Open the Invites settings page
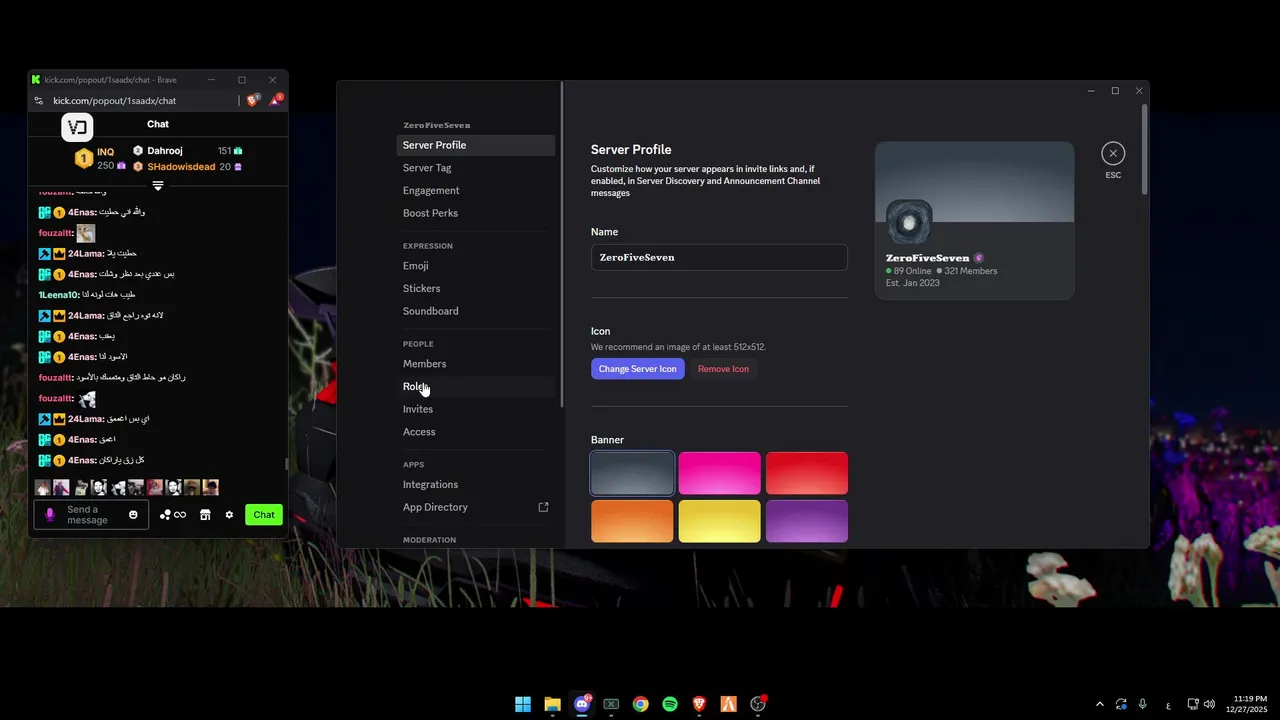The height and width of the screenshot is (720, 1280). coord(476,409)
